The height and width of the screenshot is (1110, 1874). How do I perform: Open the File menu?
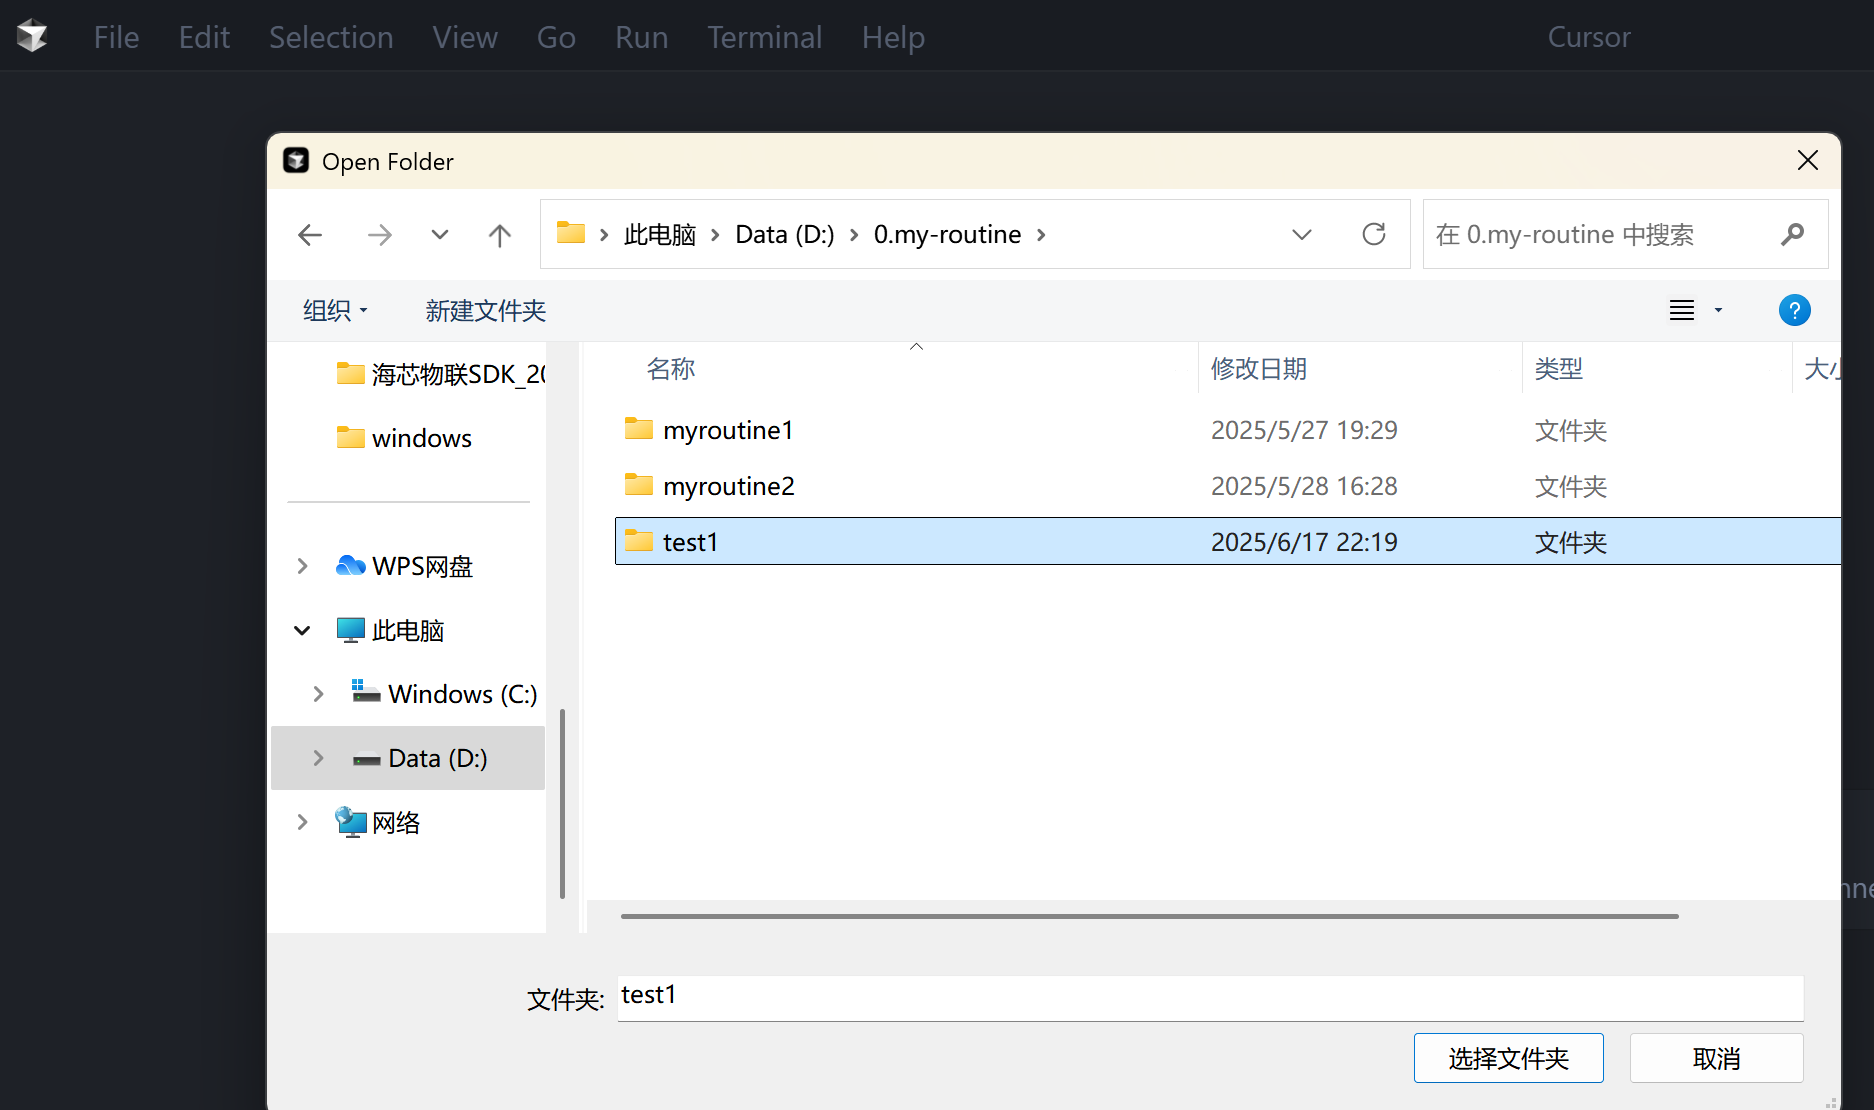[116, 37]
